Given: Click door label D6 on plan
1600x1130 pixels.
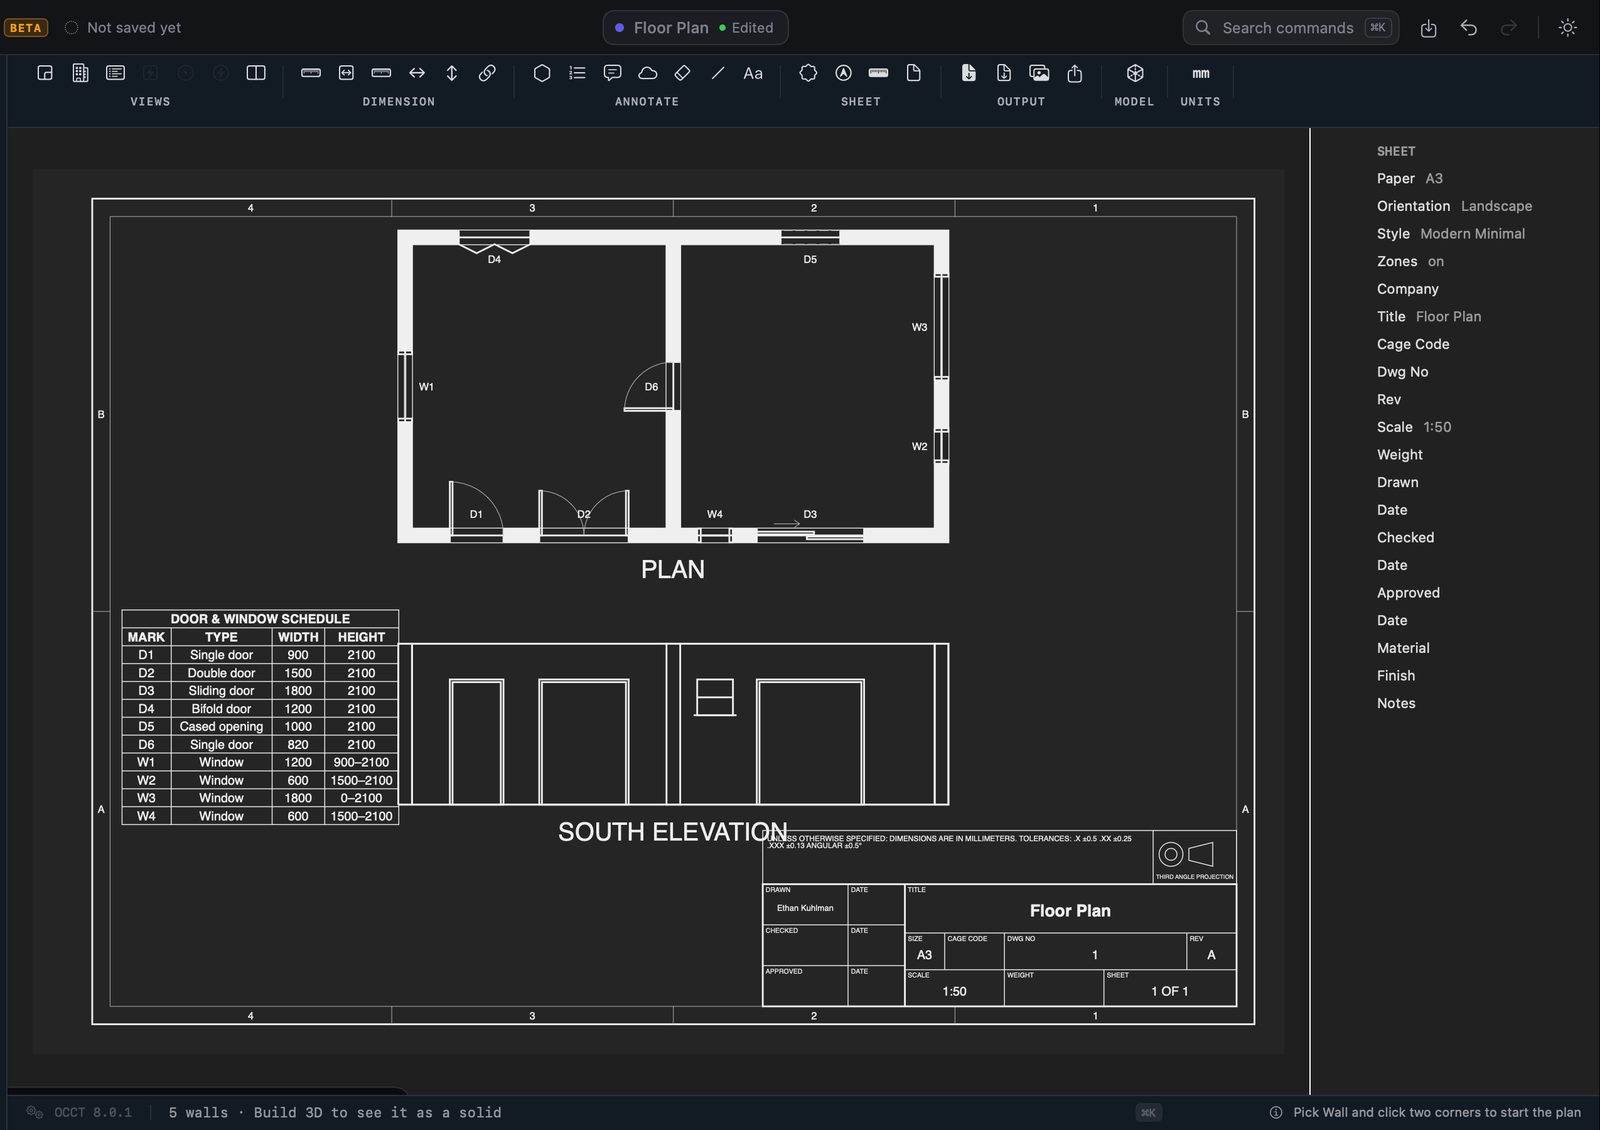Looking at the screenshot, I should click(651, 387).
